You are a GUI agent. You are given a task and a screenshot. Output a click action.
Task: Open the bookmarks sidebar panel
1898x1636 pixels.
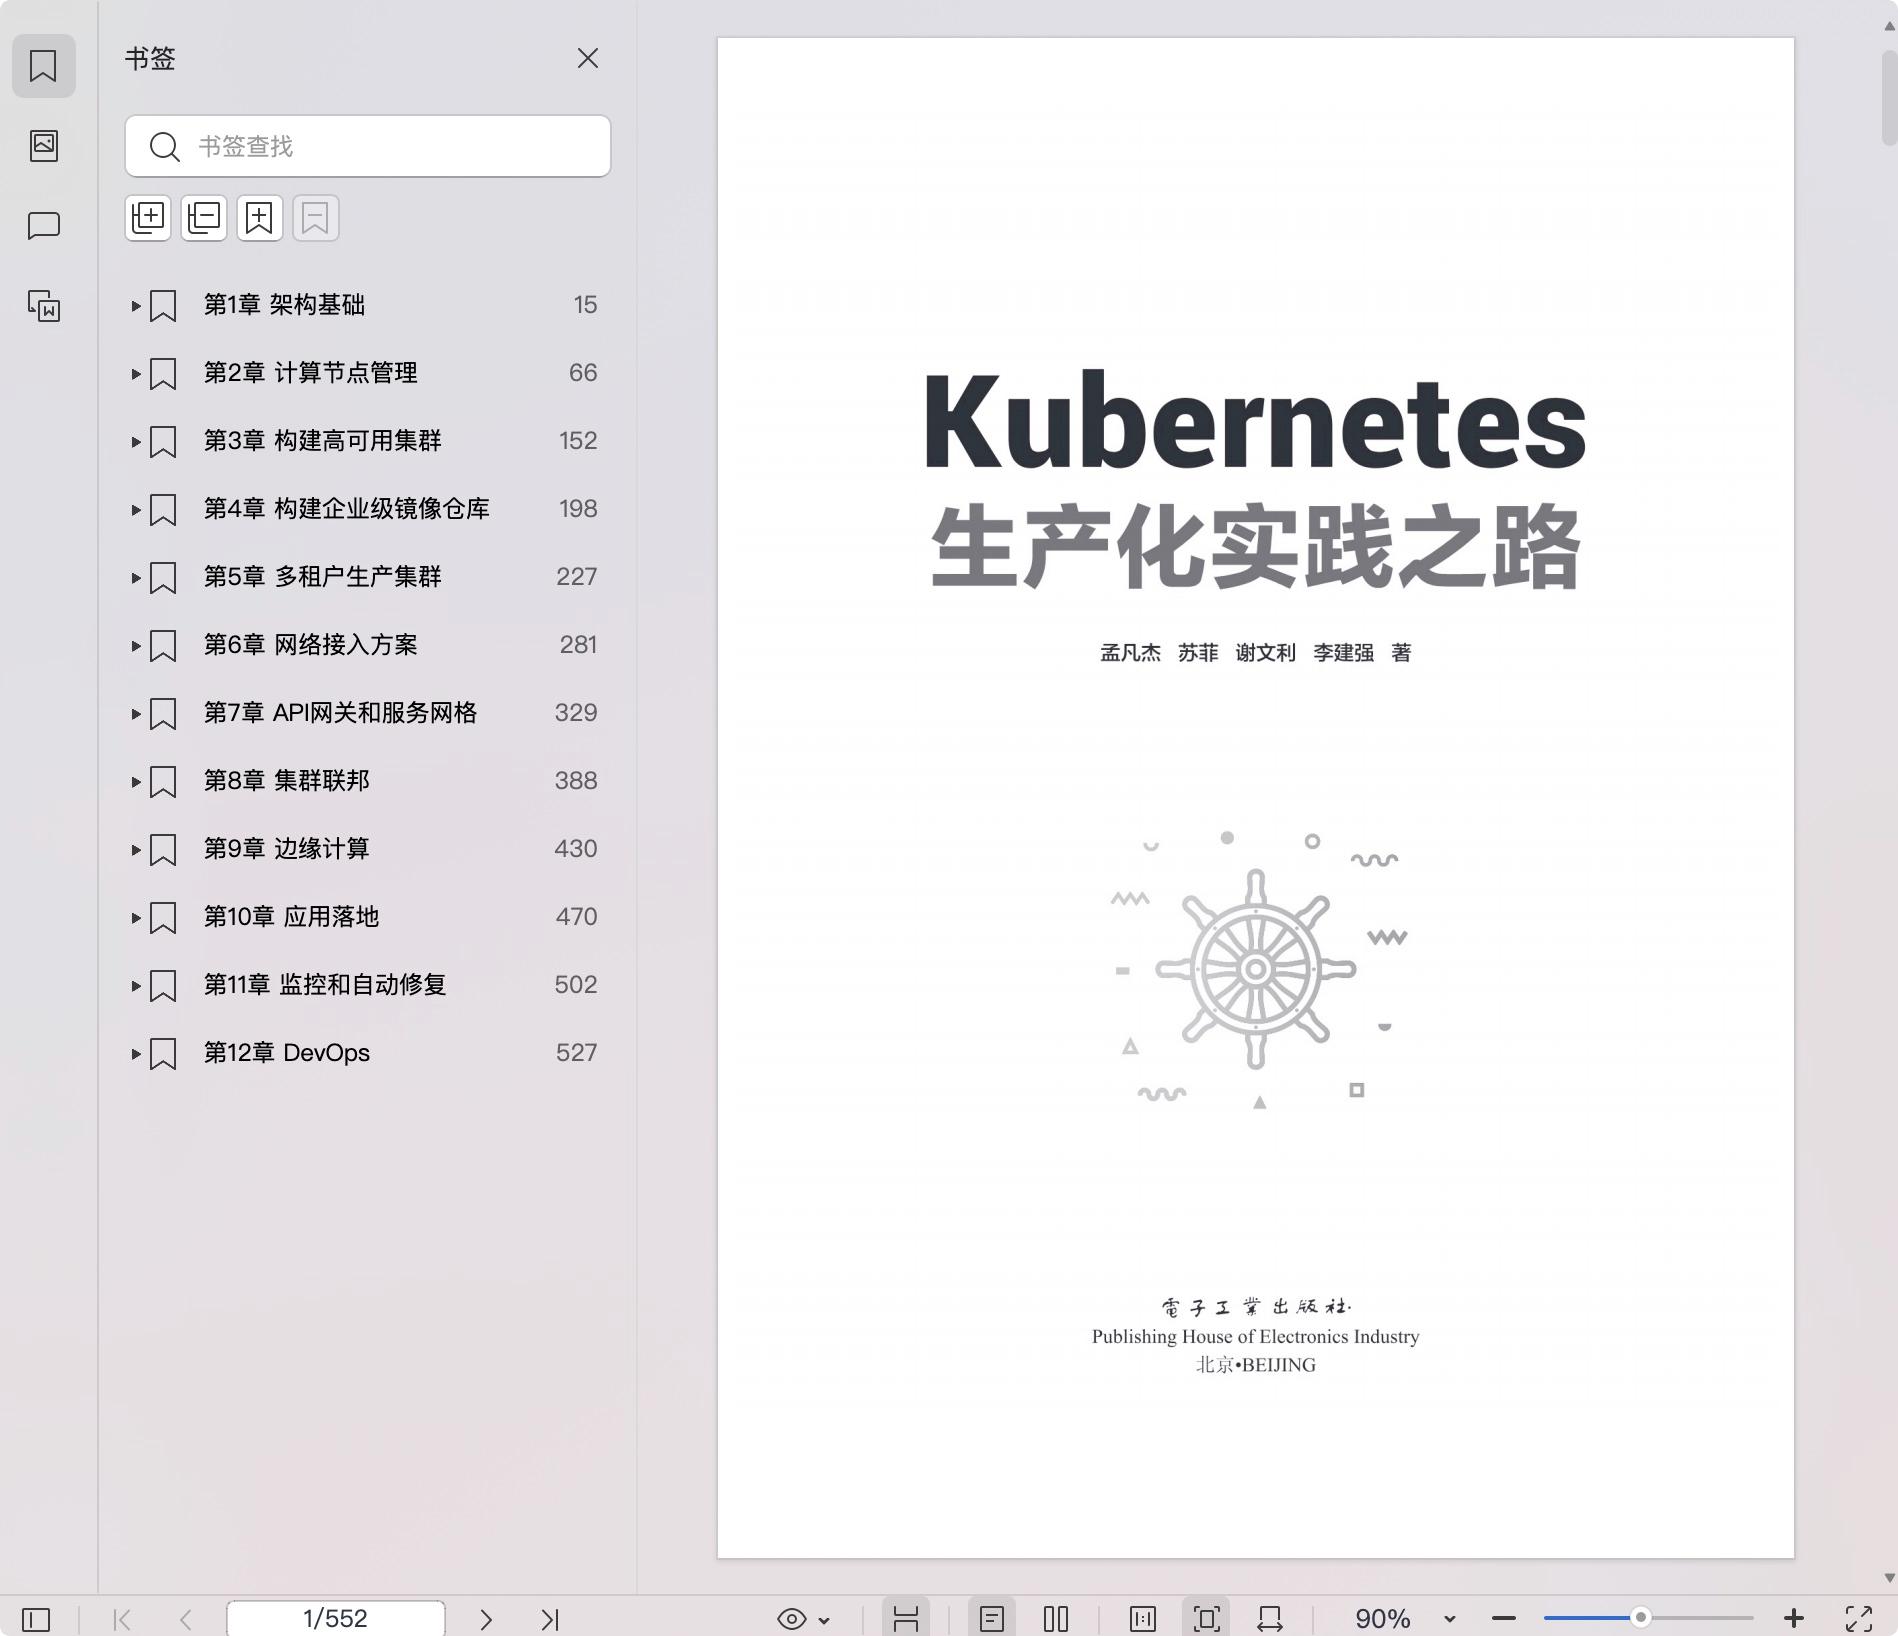[43, 66]
